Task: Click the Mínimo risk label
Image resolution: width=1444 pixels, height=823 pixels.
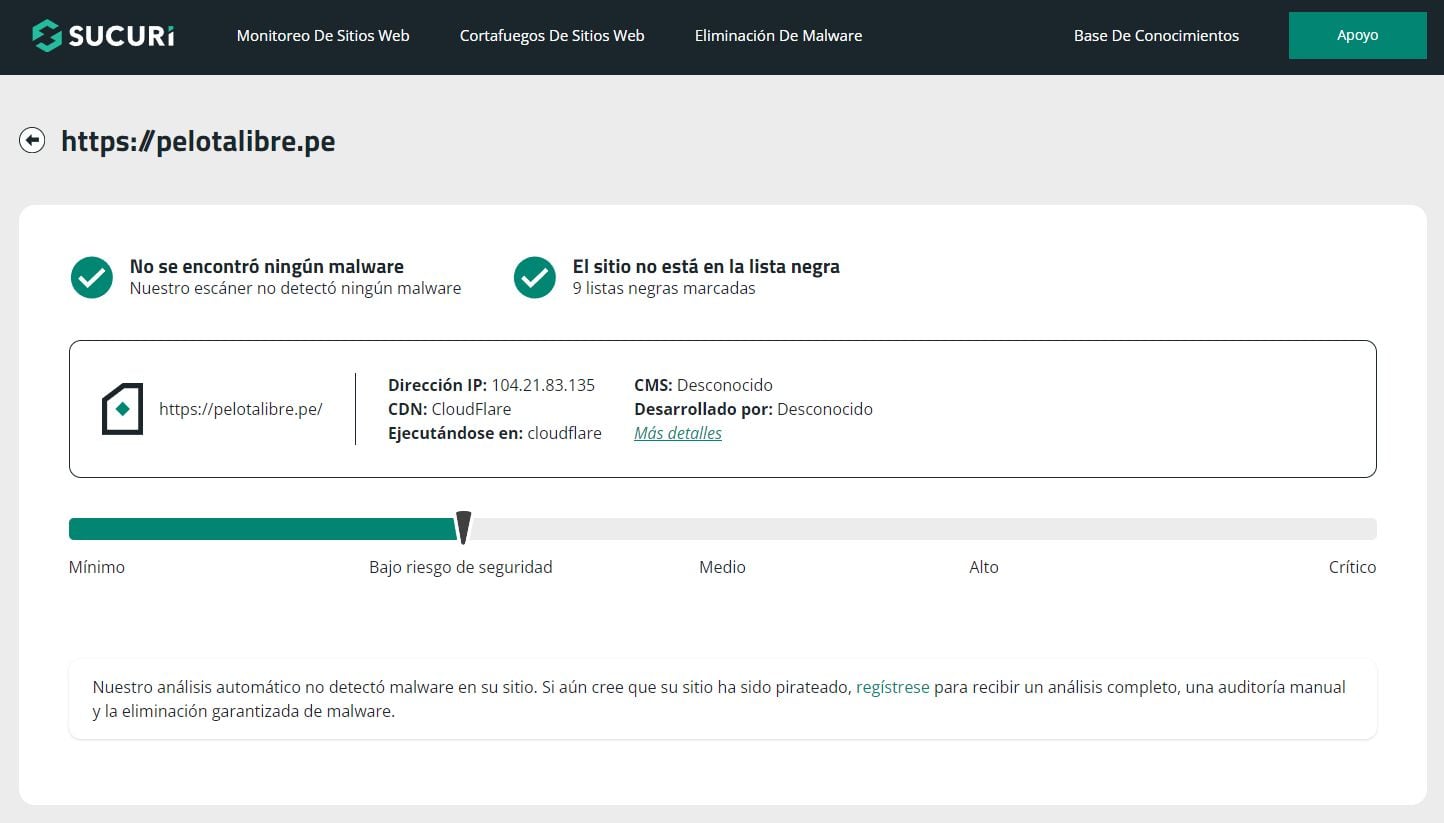Action: tap(97, 567)
